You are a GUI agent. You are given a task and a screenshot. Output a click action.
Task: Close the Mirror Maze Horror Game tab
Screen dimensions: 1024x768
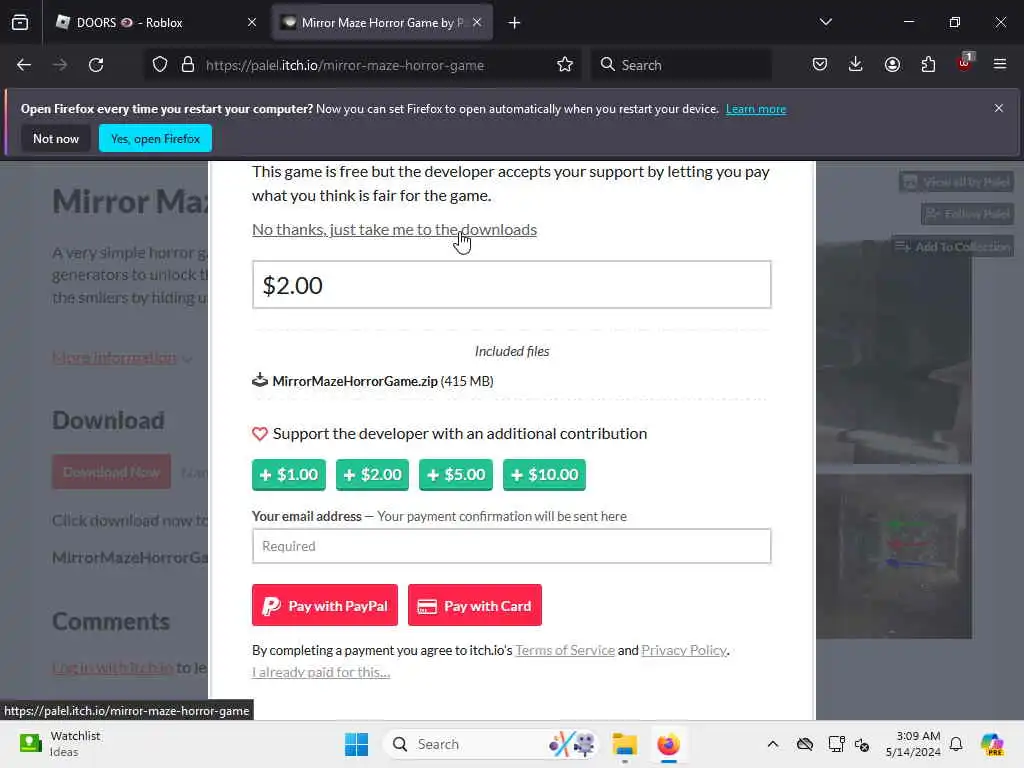pos(477,22)
